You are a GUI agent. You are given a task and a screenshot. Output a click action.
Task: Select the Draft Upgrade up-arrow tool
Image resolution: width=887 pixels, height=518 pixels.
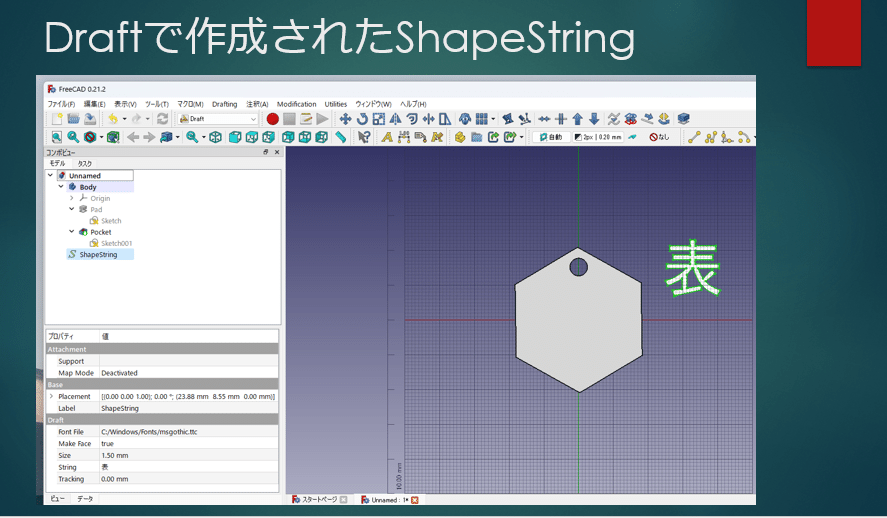578,119
